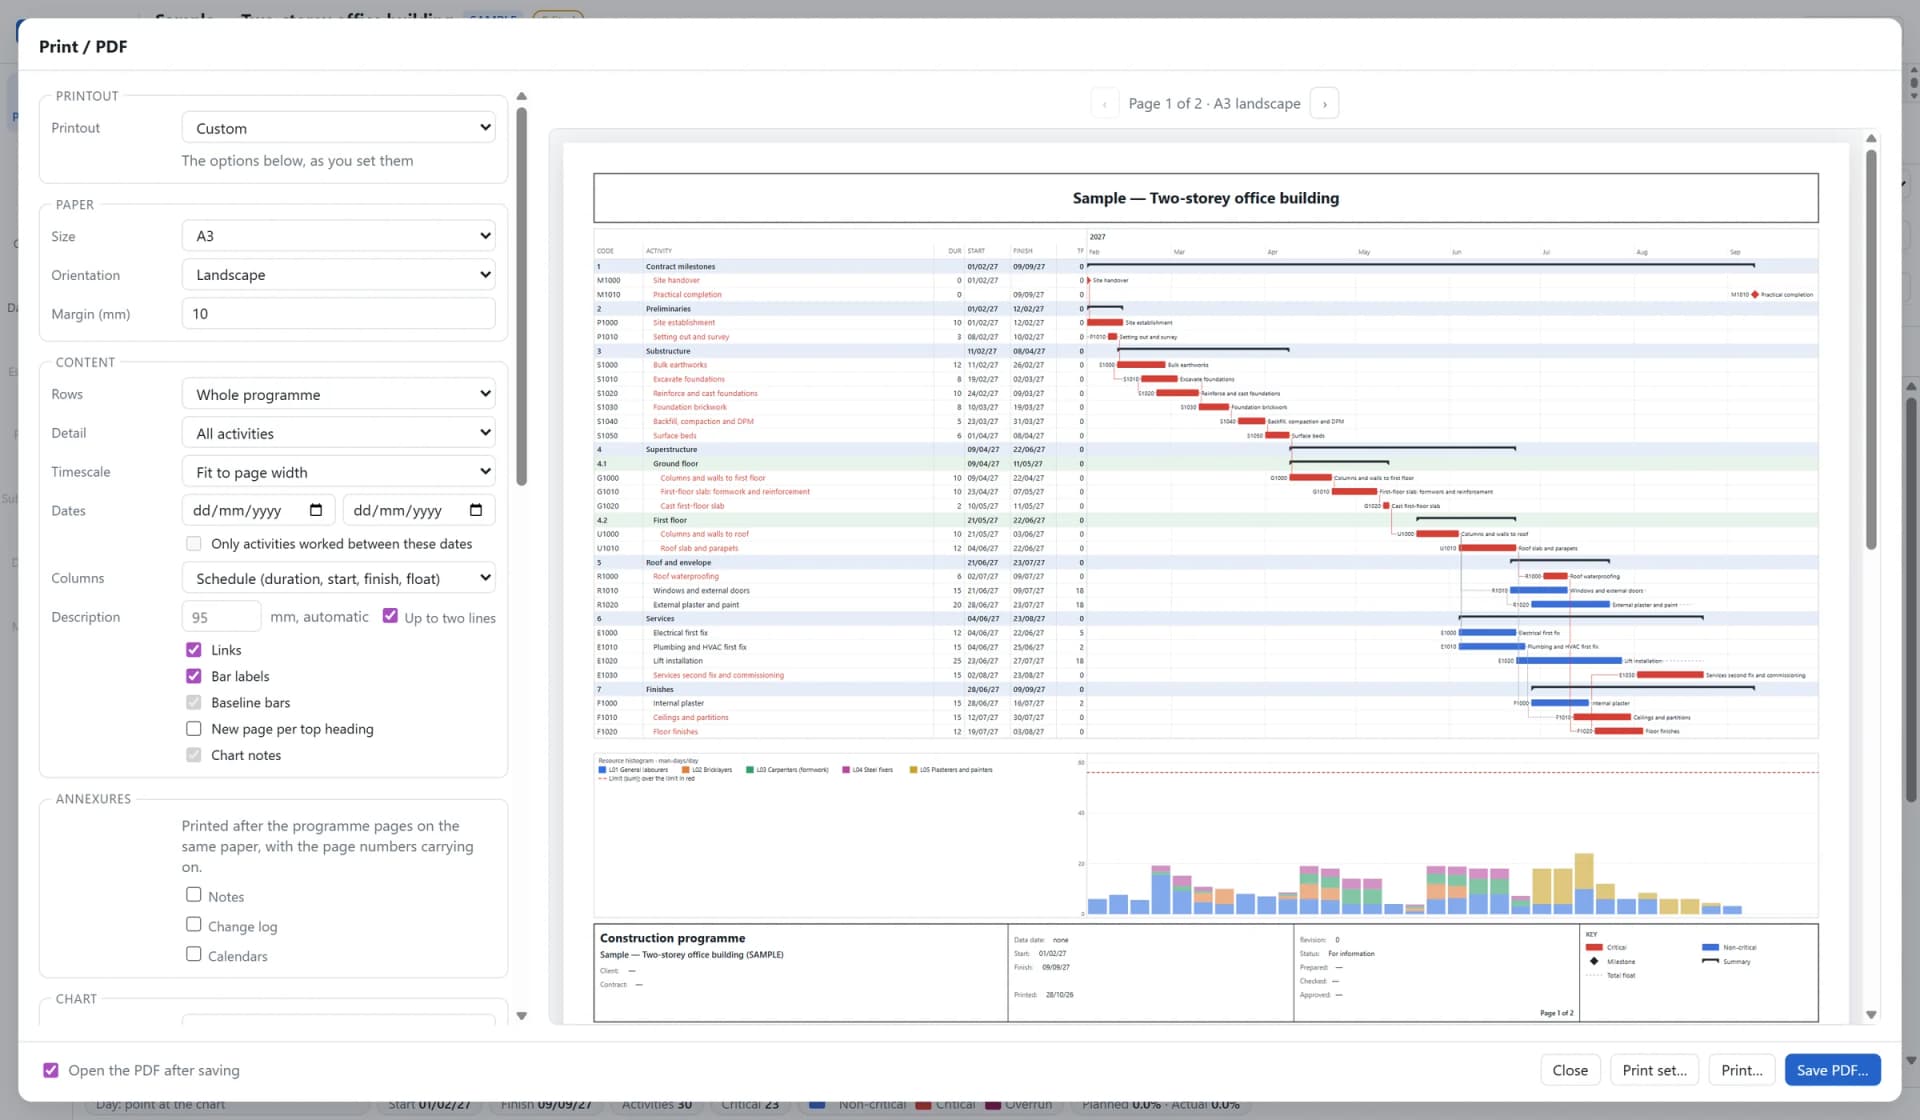The image size is (1920, 1120).
Task: Open Rows dropdown showing Whole programme
Action: click(x=338, y=394)
